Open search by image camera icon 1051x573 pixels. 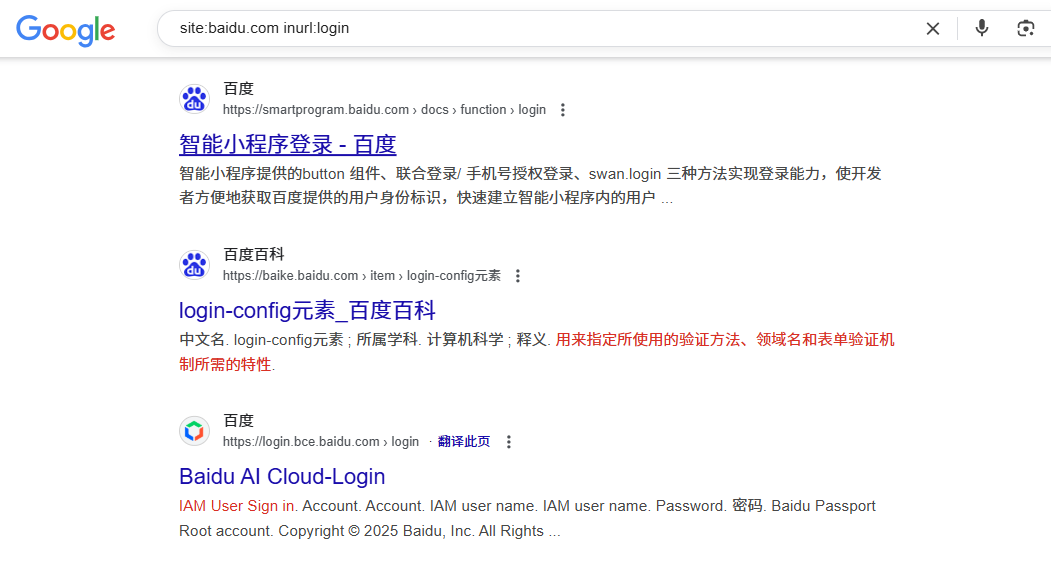point(1025,28)
